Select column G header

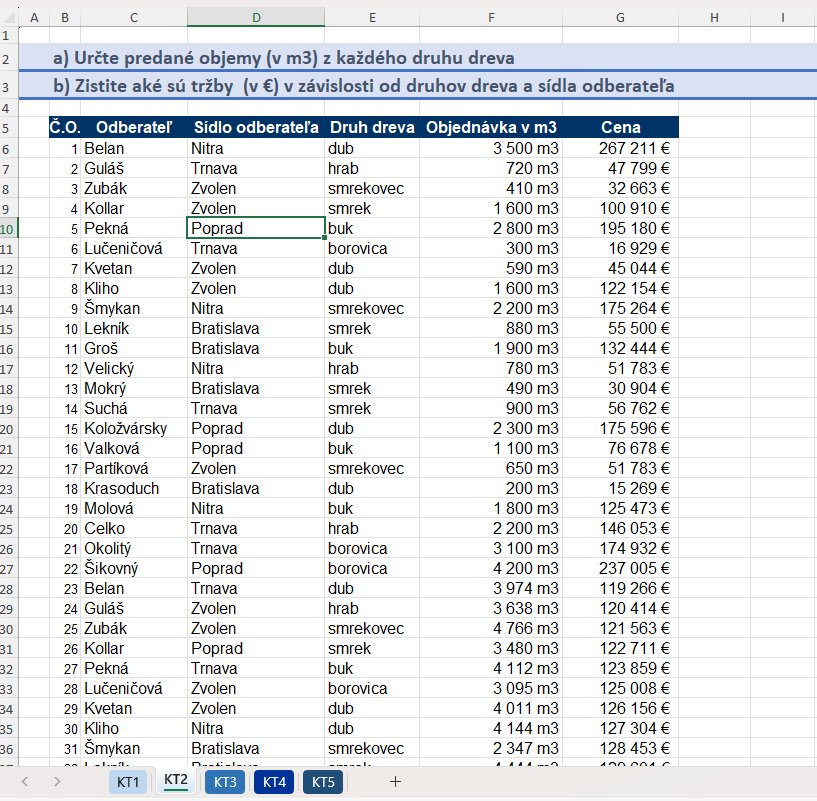(x=620, y=17)
